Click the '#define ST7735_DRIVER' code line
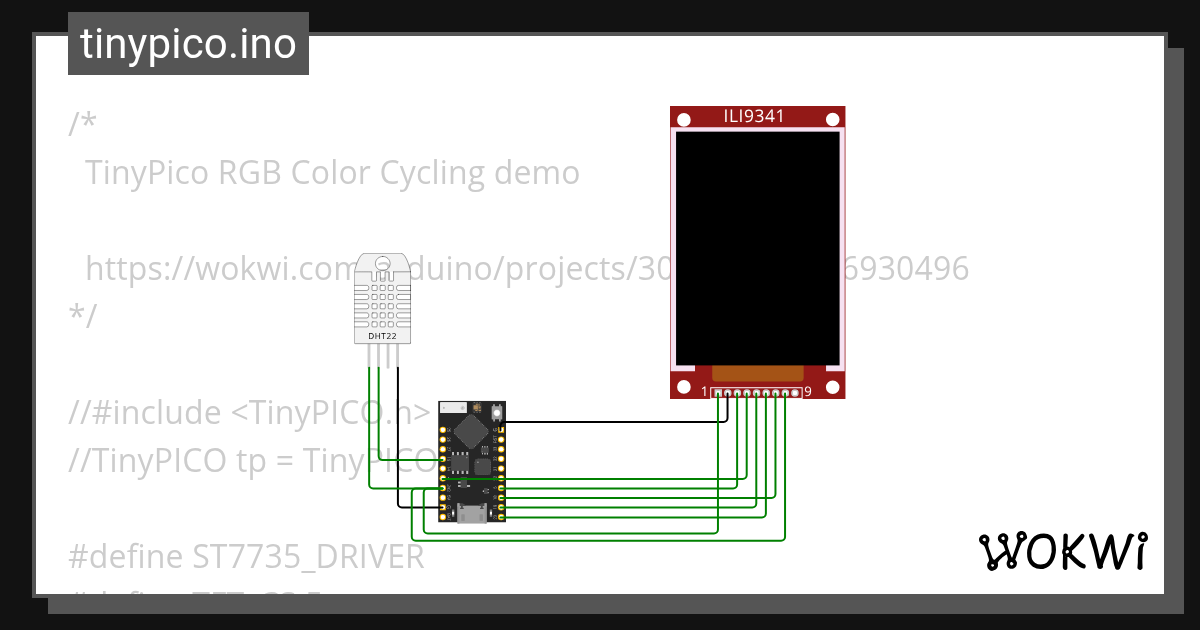This screenshot has width=1200, height=630. pyautogui.click(x=246, y=556)
